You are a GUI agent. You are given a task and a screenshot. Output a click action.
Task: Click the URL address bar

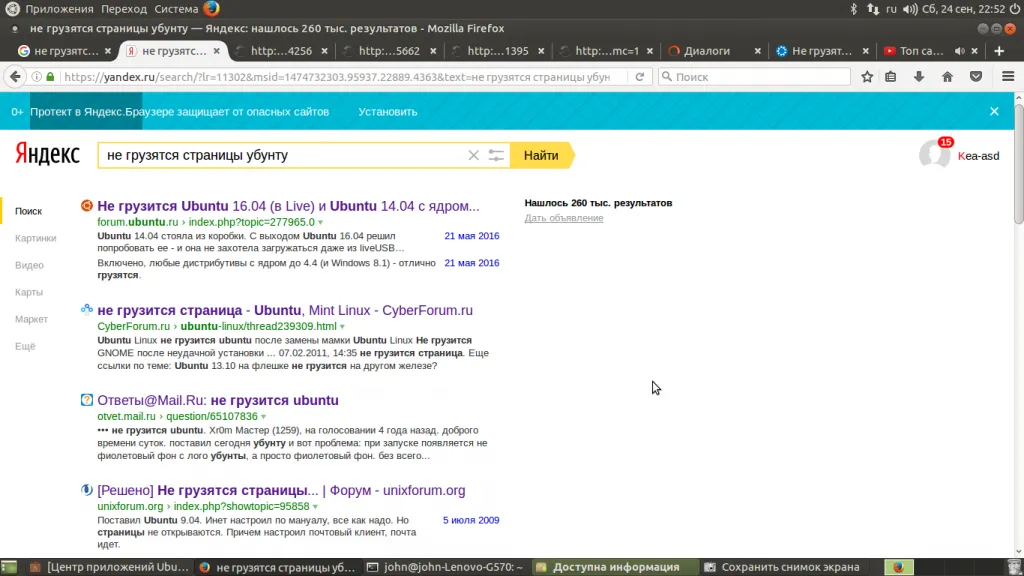point(336,76)
